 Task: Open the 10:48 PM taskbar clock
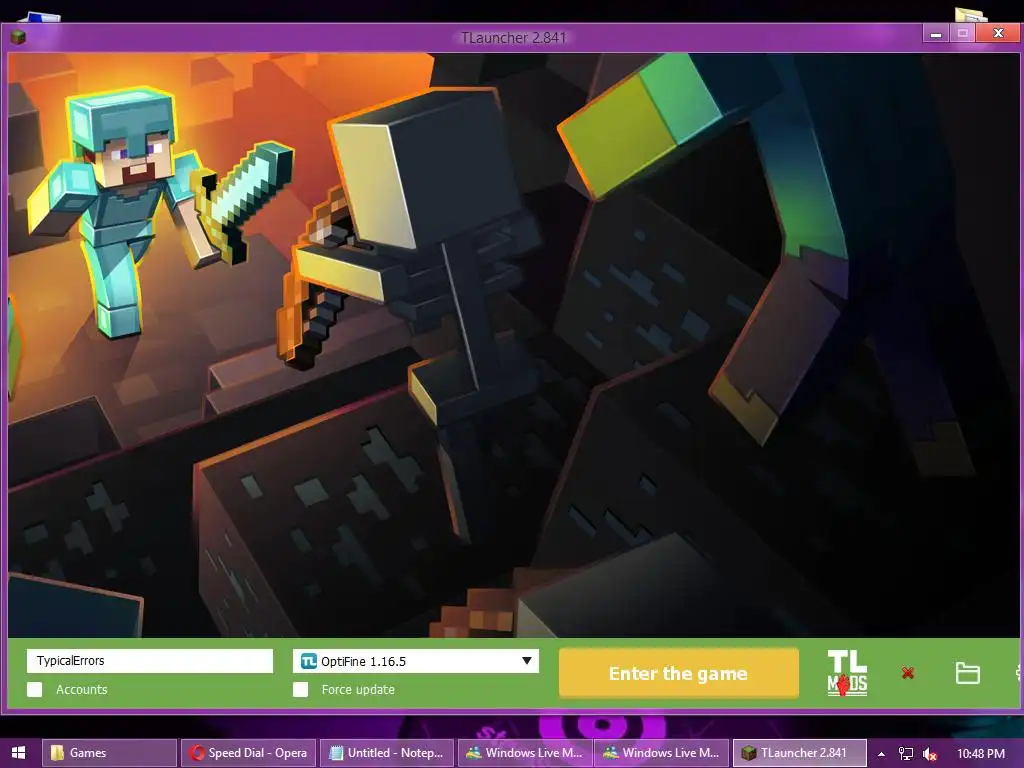[x=981, y=754]
